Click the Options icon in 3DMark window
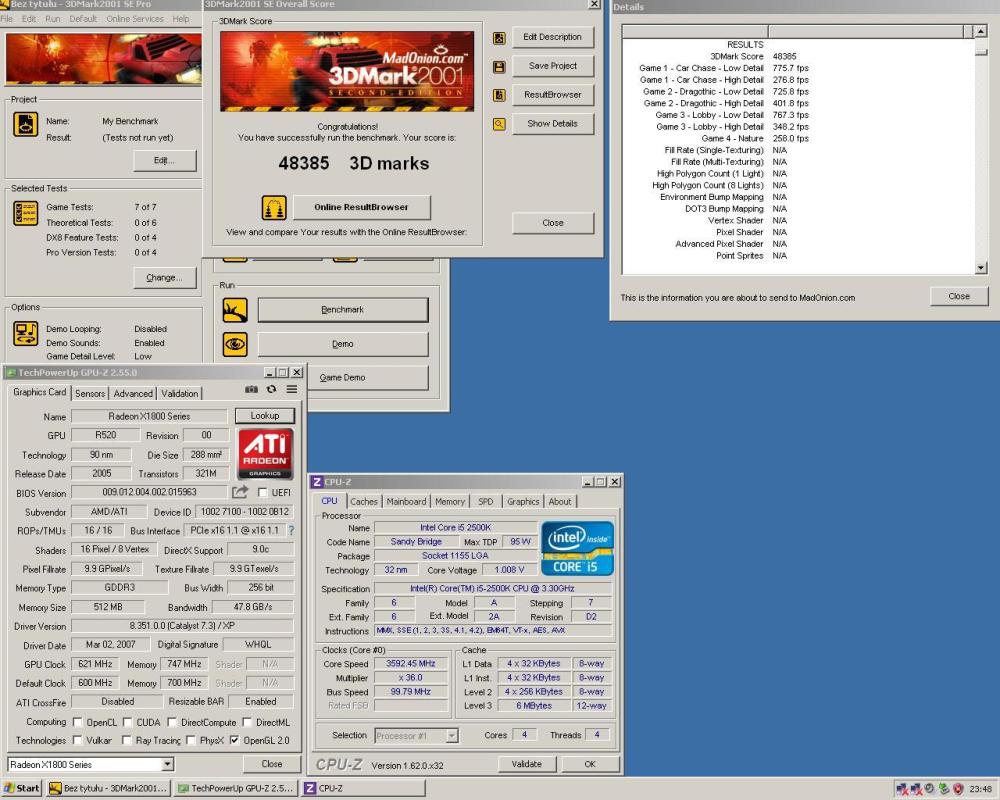This screenshot has height=800, width=1000. point(26,333)
